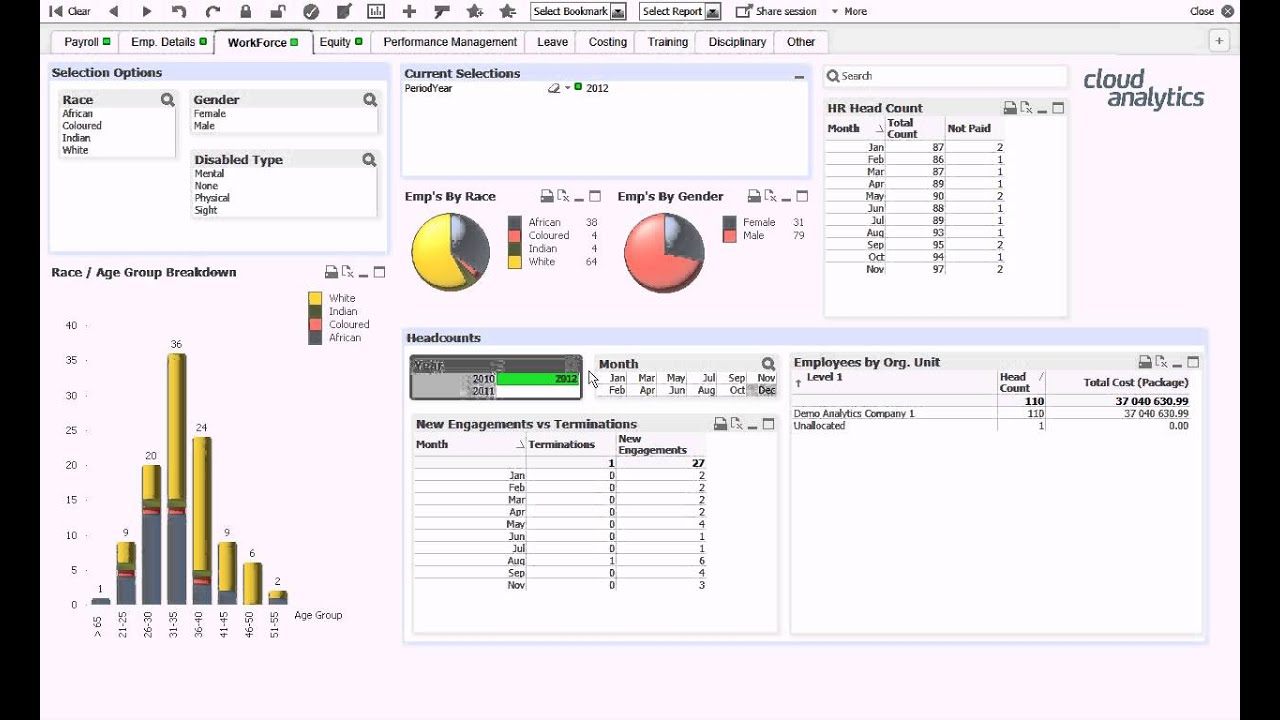The height and width of the screenshot is (720, 1280).
Task: Export New Engagements vs Terminations to Excel
Action: pyautogui.click(x=736, y=424)
